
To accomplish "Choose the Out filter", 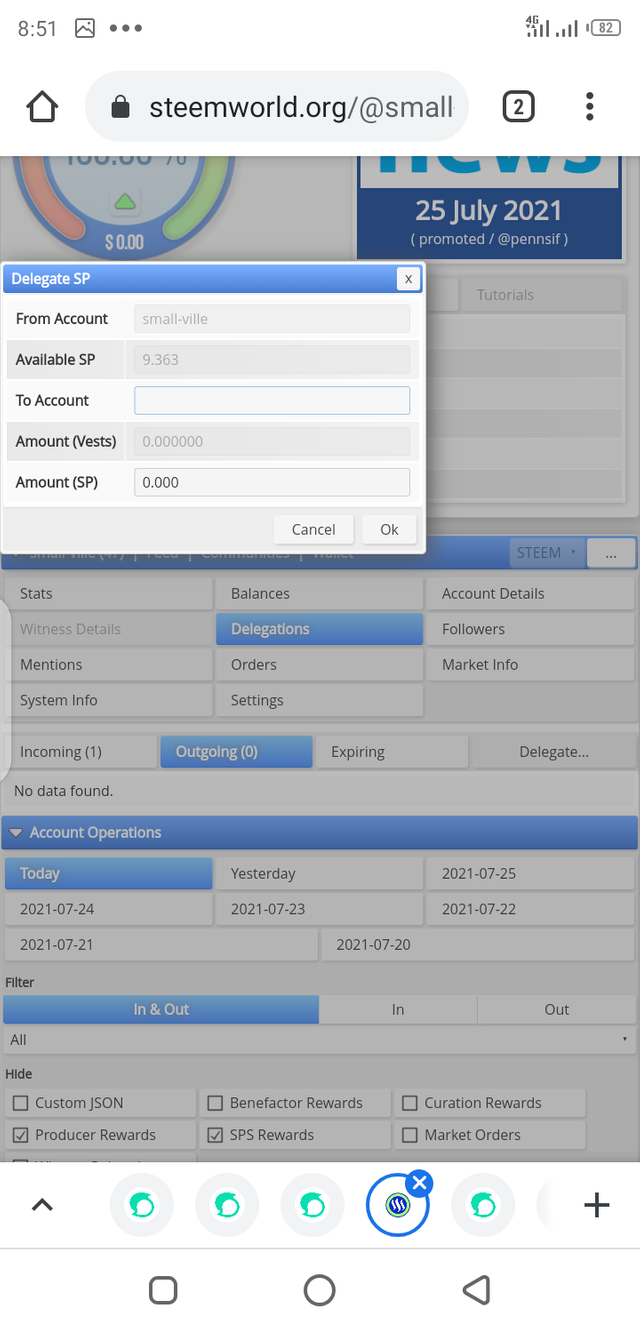I will point(556,1009).
